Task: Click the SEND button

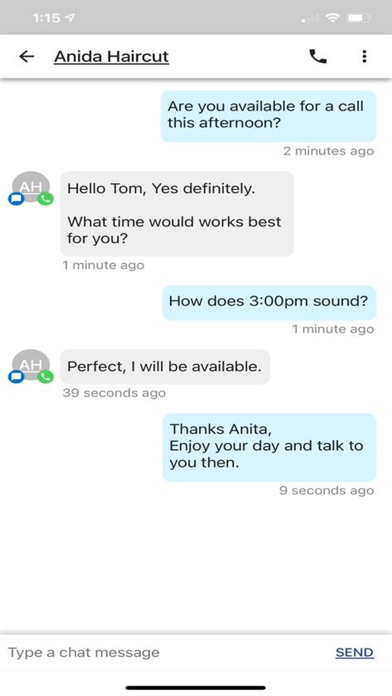Action: click(x=354, y=652)
